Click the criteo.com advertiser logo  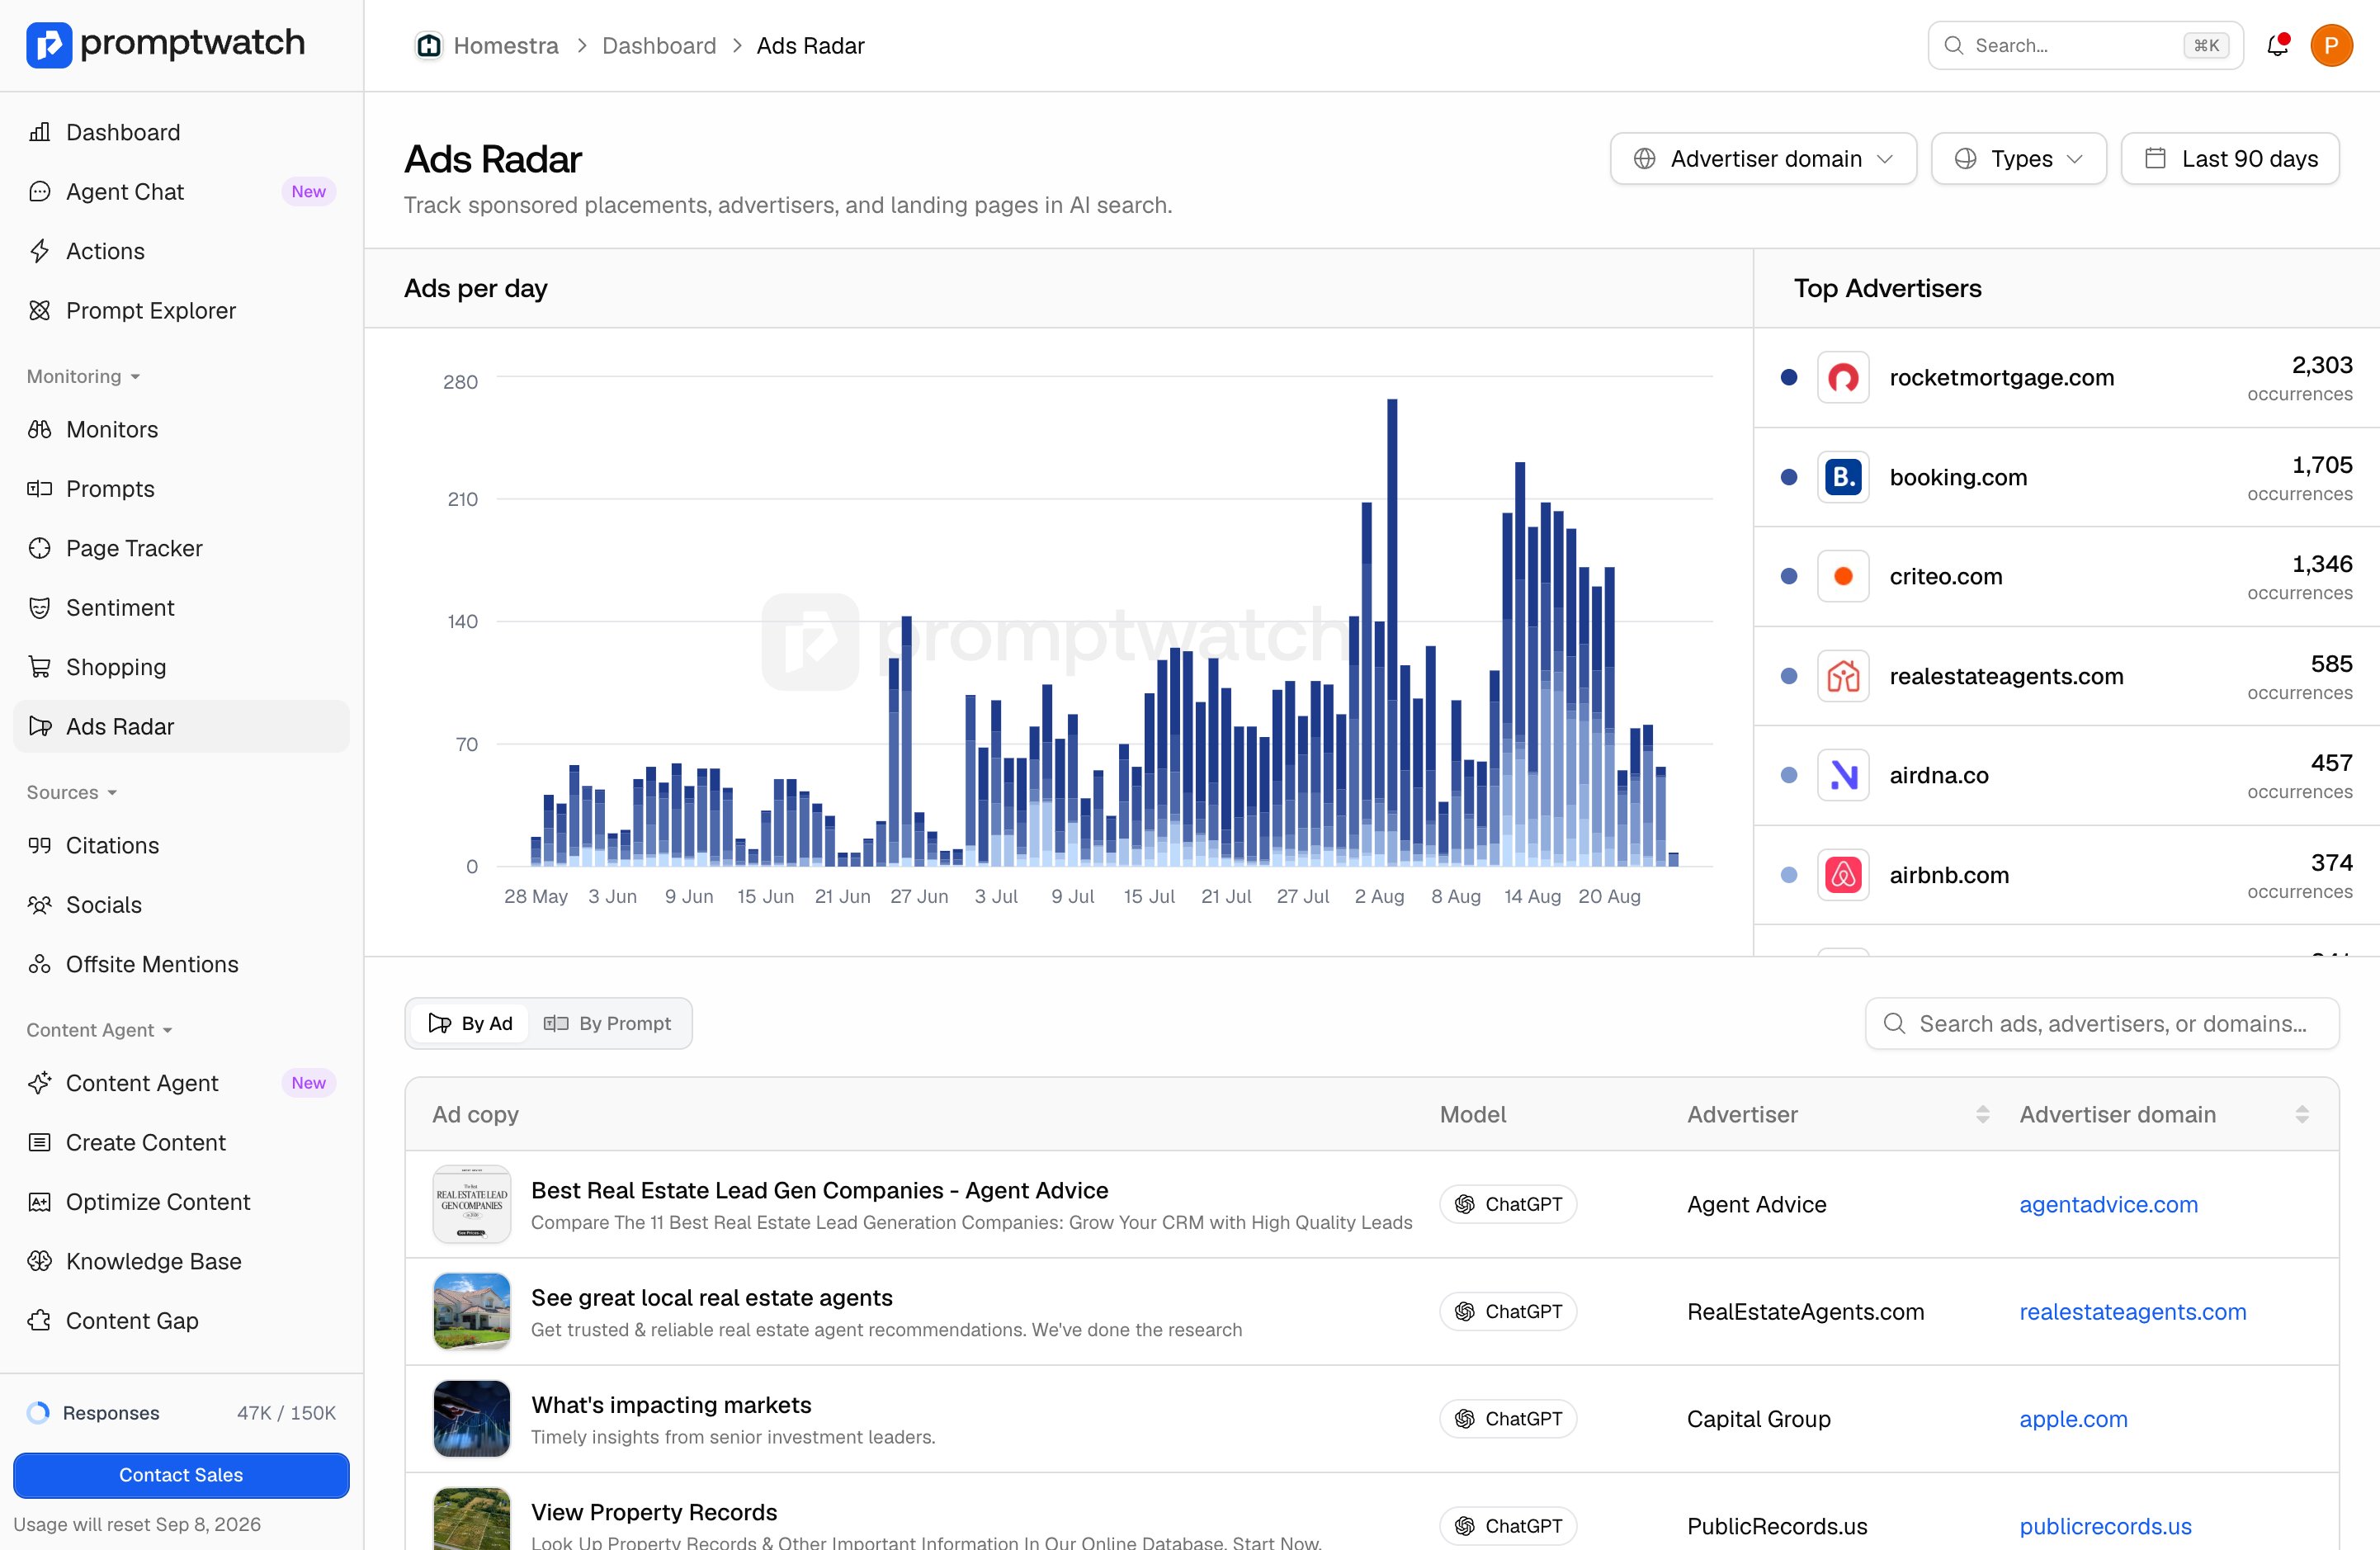pos(1843,576)
